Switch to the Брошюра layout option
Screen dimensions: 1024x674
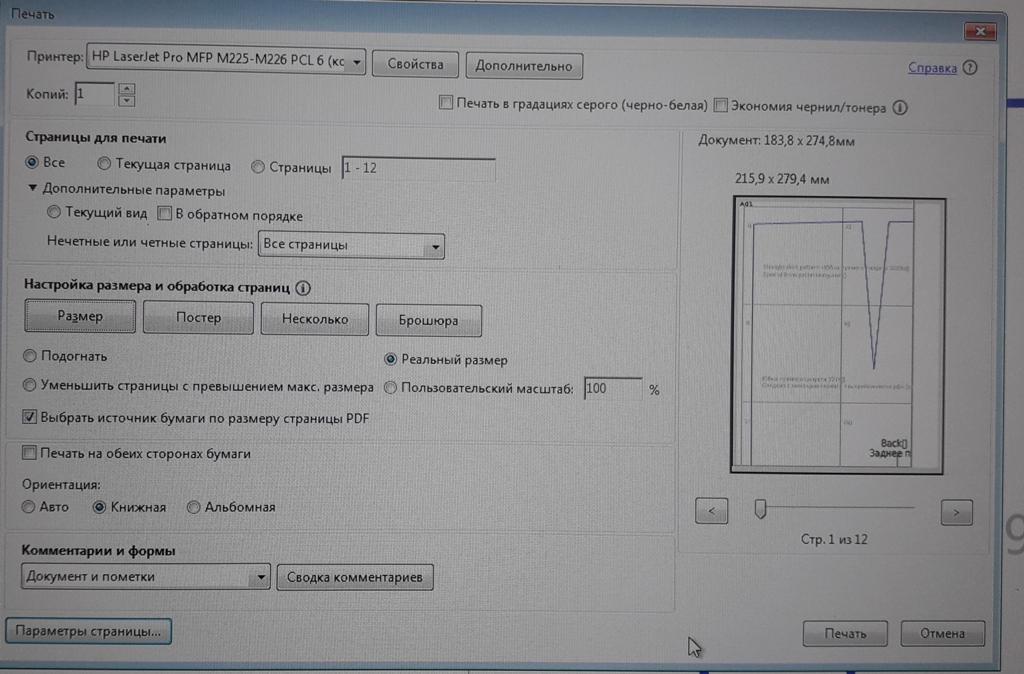[428, 320]
